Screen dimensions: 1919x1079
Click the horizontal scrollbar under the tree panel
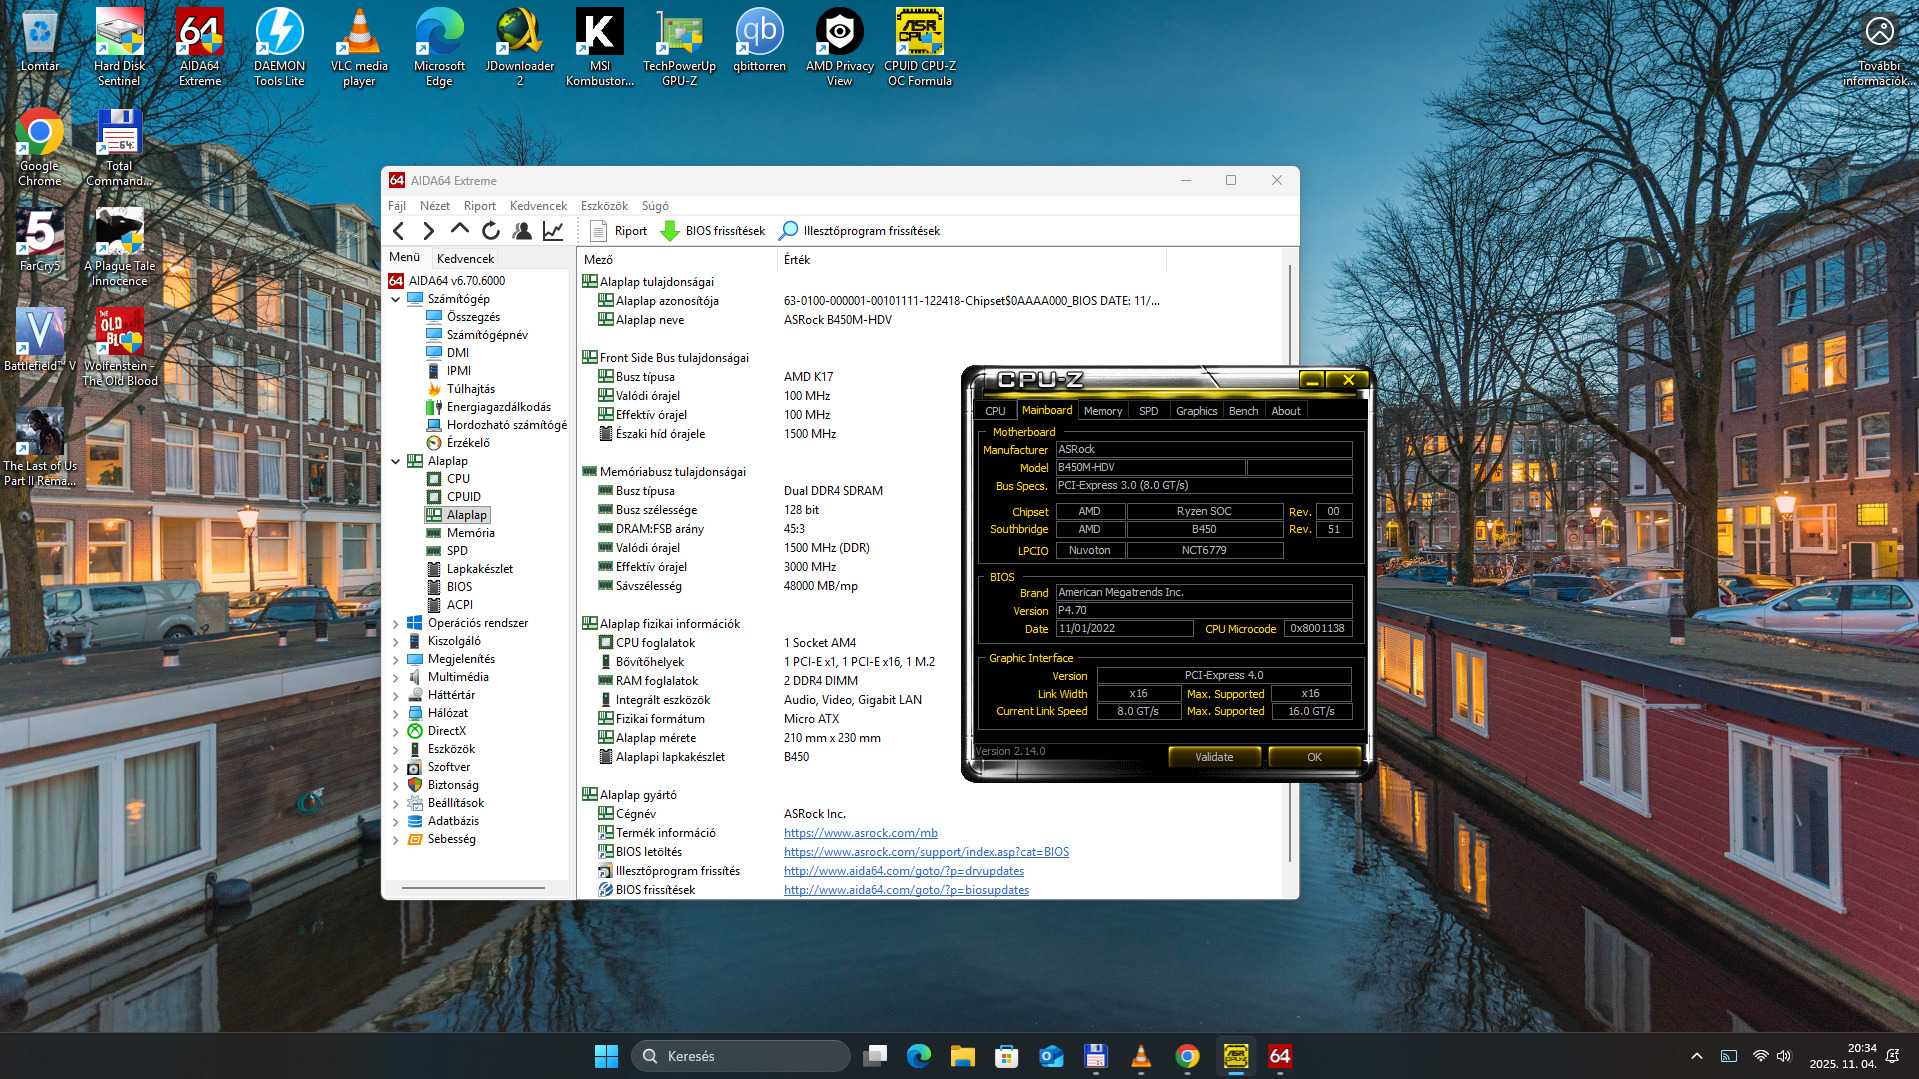(x=473, y=887)
